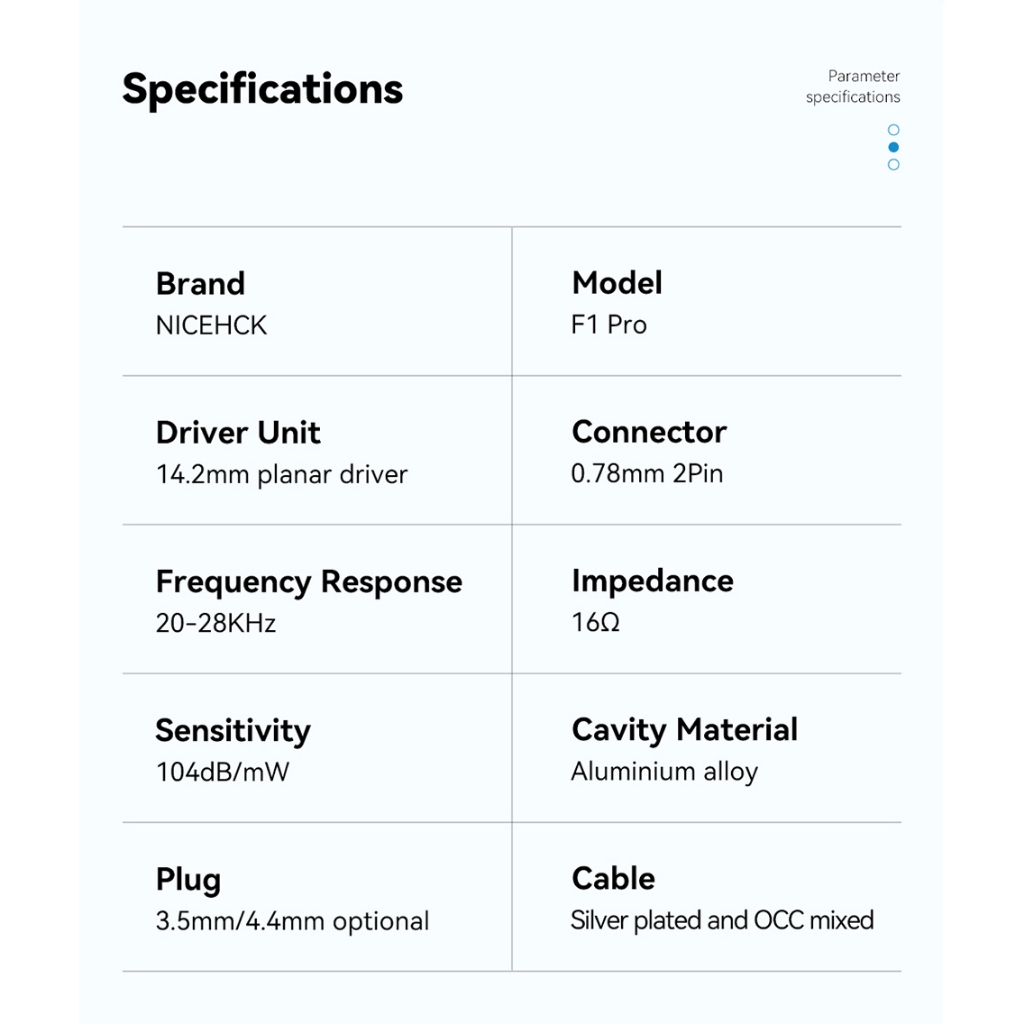Select the 20-28KHz value
Viewport: 1024px width, 1024px height.
[215, 623]
